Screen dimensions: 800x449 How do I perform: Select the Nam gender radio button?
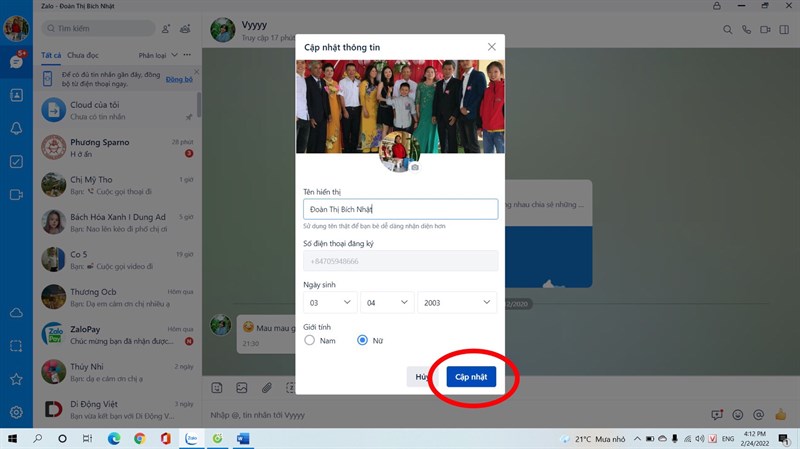[309, 340]
